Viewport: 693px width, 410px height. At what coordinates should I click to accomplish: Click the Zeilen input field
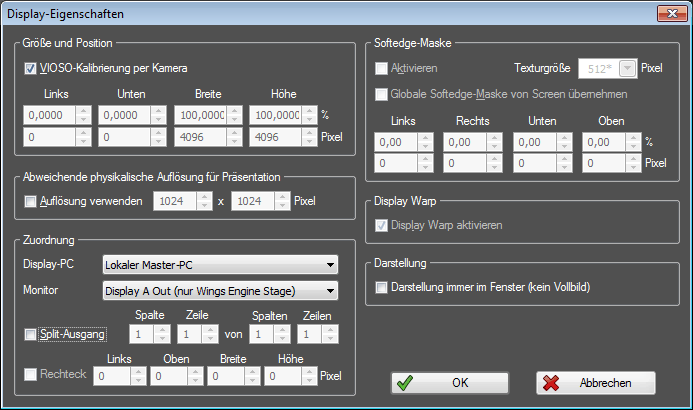click(310, 334)
